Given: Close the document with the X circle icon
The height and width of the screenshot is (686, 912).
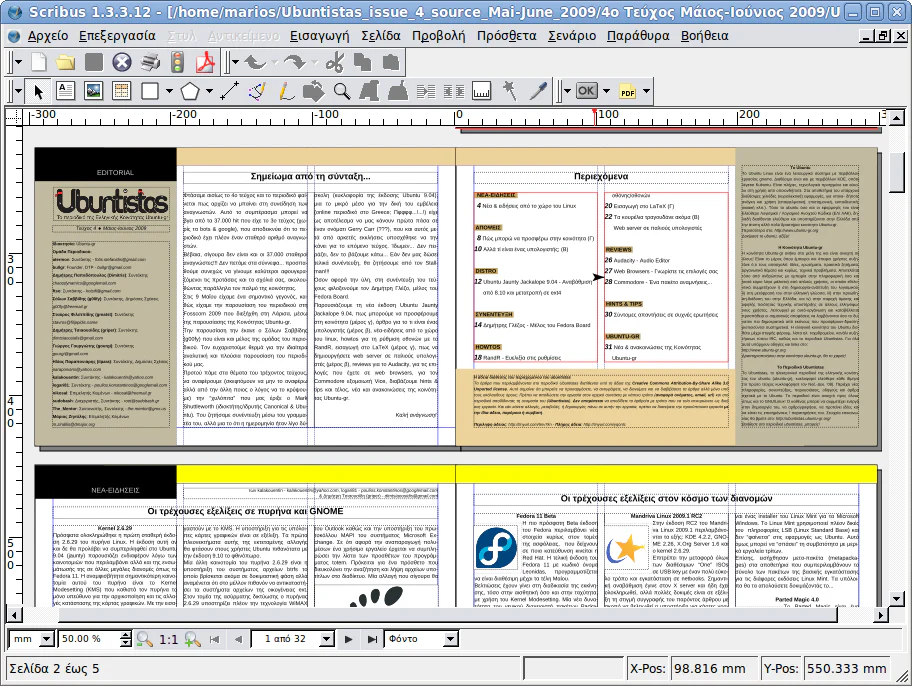Looking at the screenshot, I should pyautogui.click(x=122, y=62).
